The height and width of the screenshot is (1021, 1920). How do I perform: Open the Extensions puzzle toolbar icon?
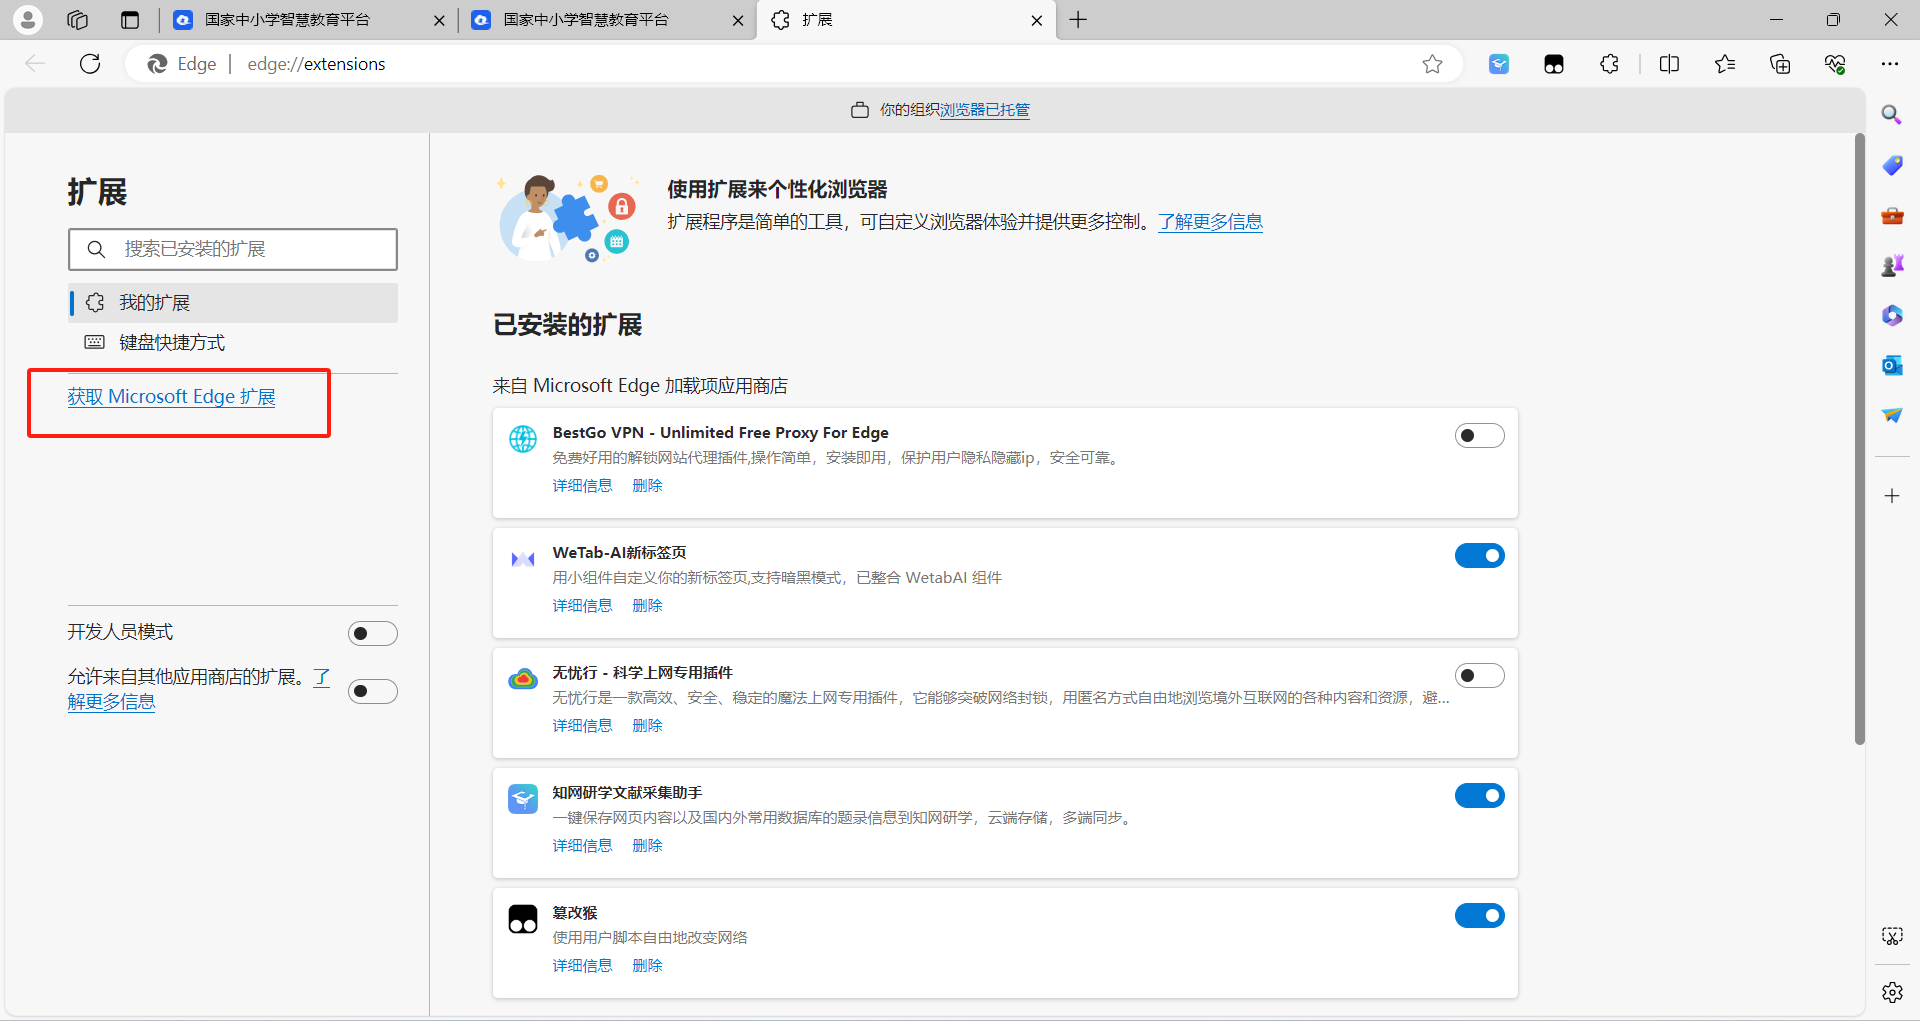1609,64
